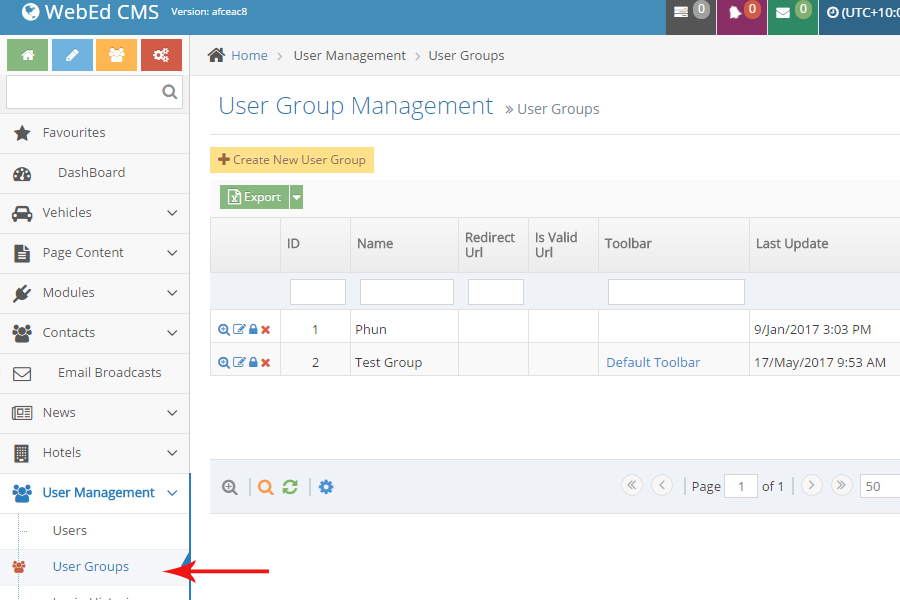Open the Default Toolbar link for Test Group

click(653, 362)
